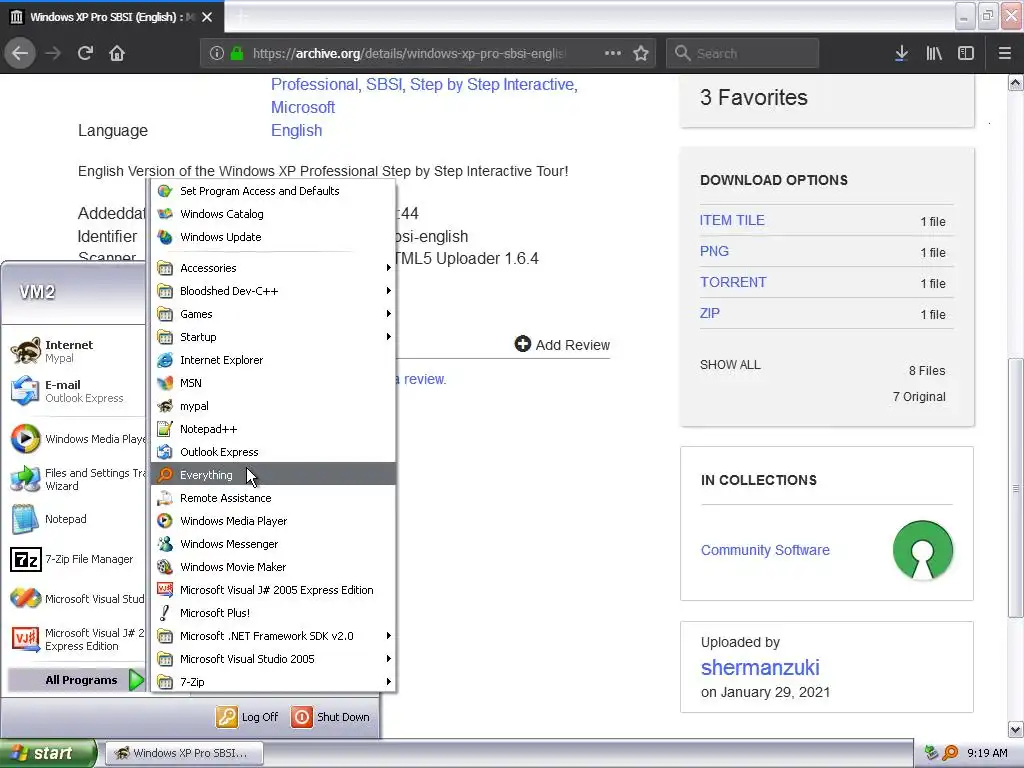The height and width of the screenshot is (768, 1024).
Task: Open the page actions three-dot menu
Action: coord(613,53)
